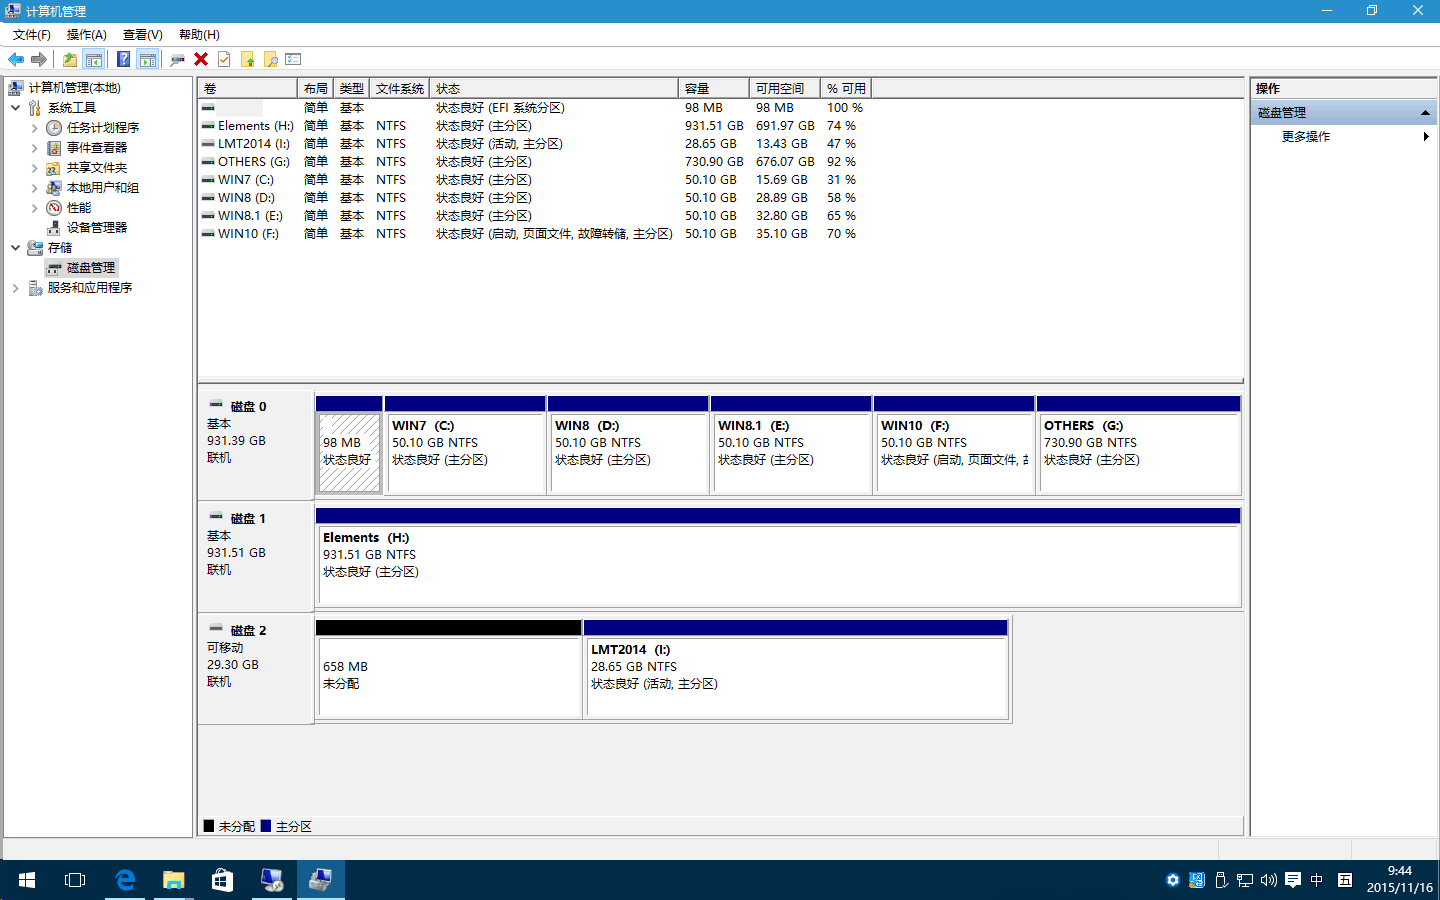Expand the 任务计划程序 node
This screenshot has height=900, width=1440.
[x=35, y=128]
